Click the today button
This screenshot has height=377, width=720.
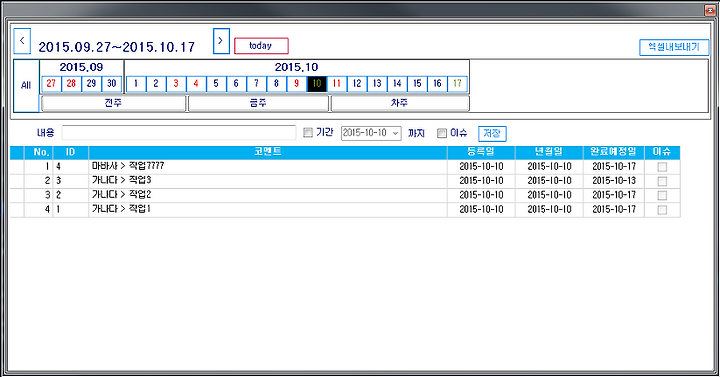(x=261, y=46)
